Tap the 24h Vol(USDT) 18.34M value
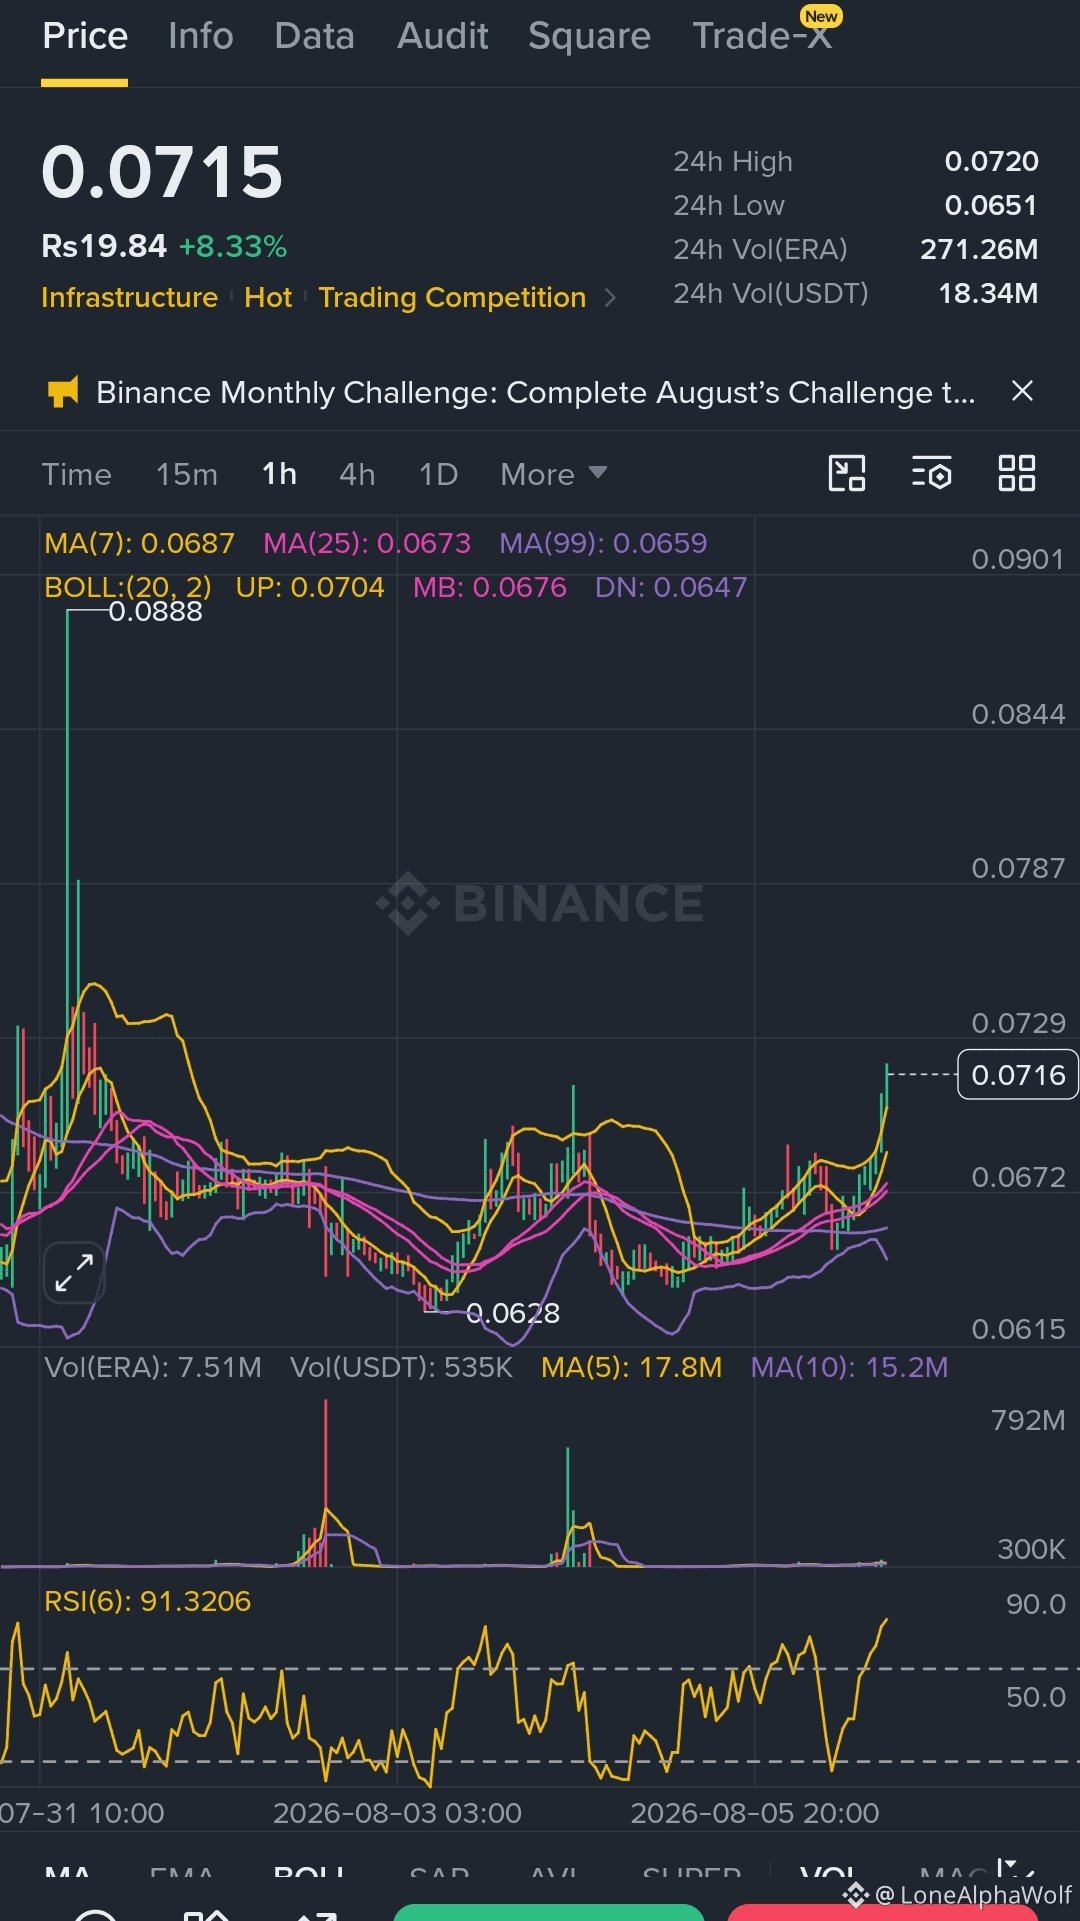1080x1921 pixels. [988, 293]
